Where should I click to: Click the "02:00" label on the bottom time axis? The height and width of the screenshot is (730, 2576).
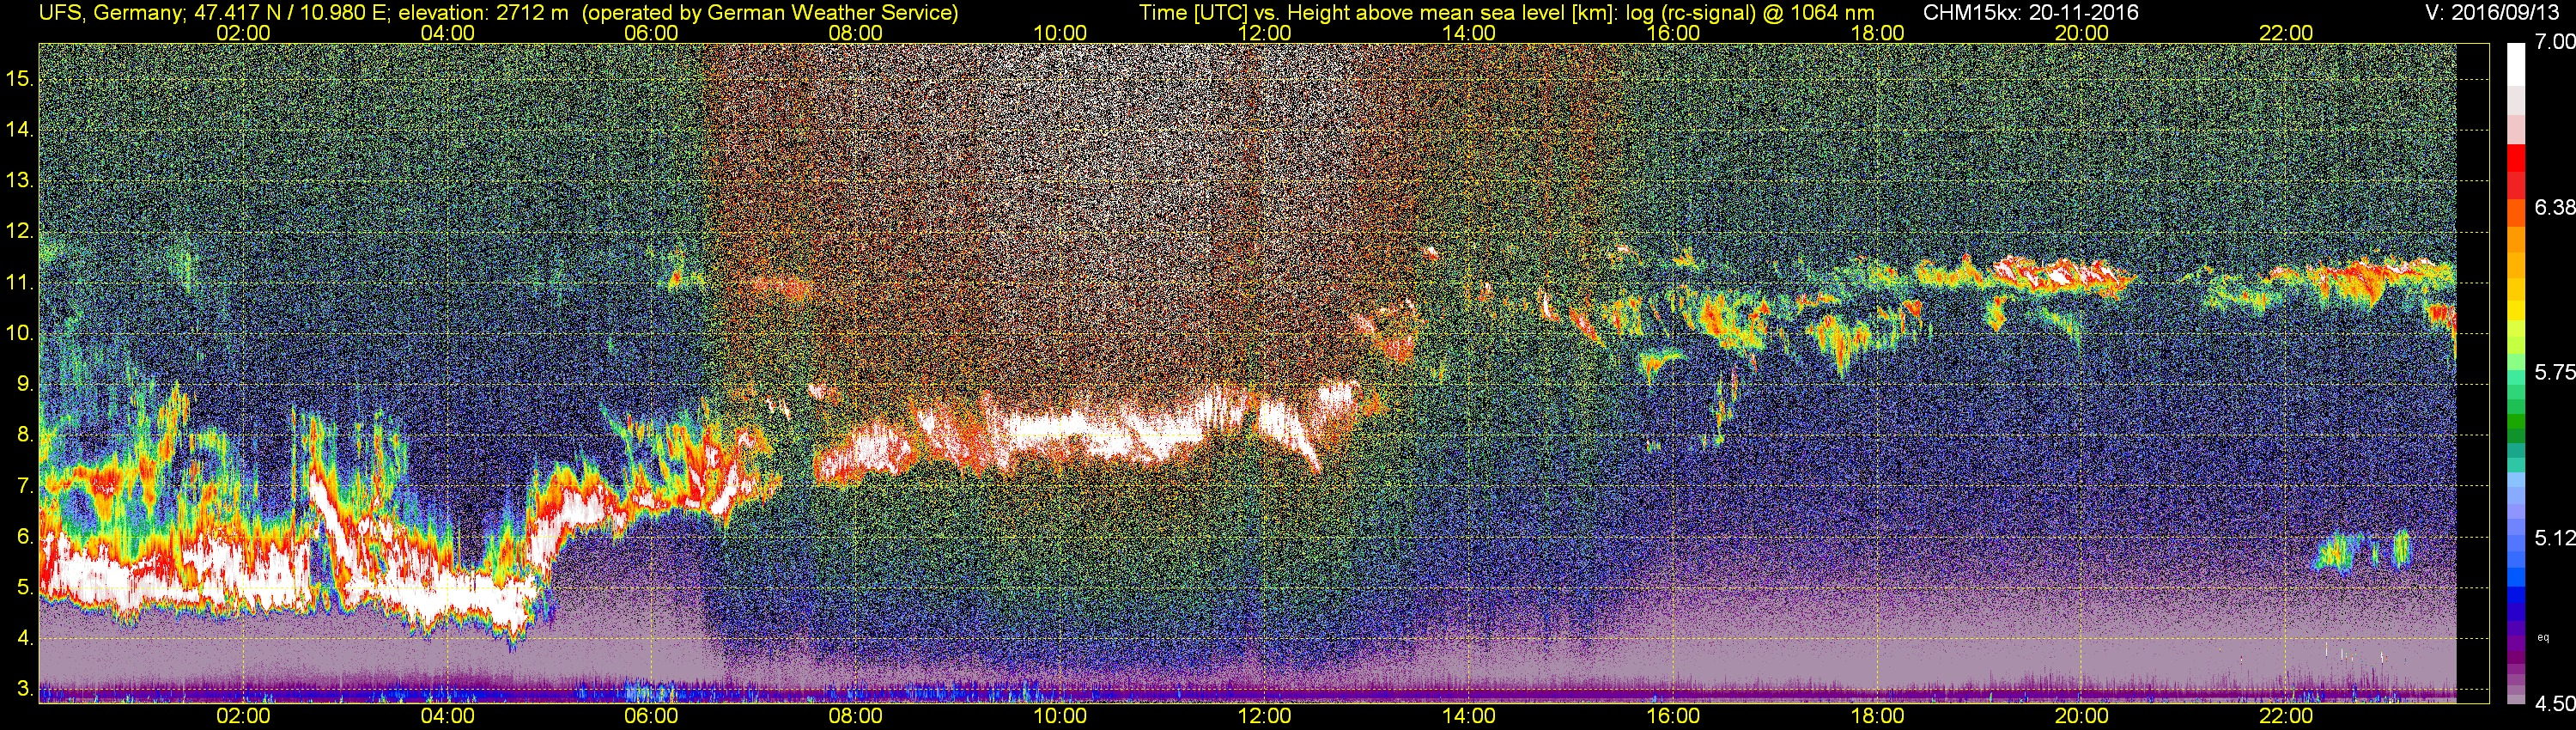click(x=243, y=716)
